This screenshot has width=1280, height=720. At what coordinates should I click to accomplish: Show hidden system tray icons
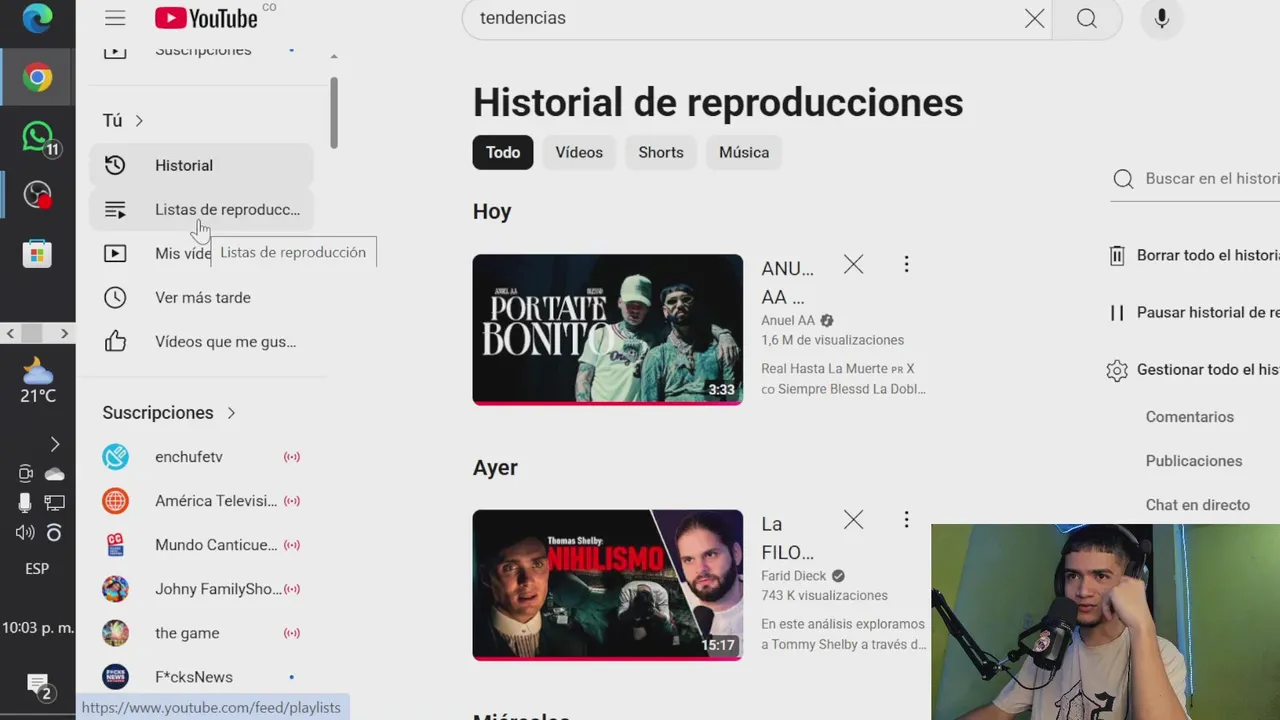55,444
